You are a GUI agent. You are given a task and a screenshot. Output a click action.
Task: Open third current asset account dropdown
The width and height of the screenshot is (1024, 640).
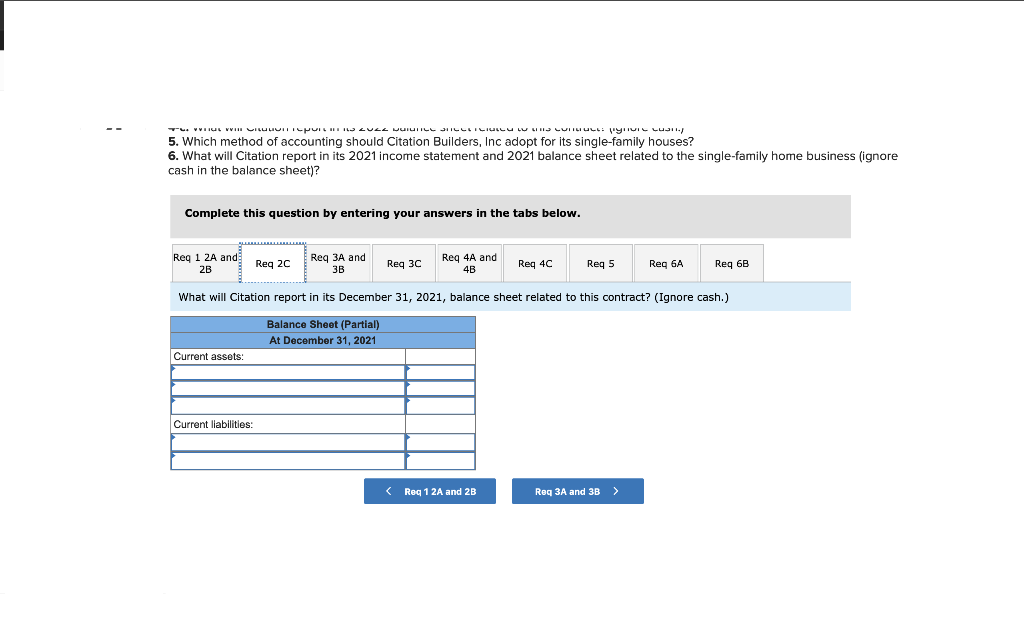coord(288,406)
